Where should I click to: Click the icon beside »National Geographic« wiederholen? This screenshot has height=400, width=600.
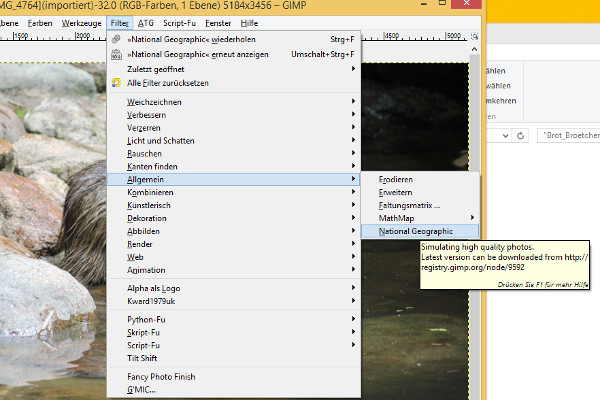click(117, 39)
